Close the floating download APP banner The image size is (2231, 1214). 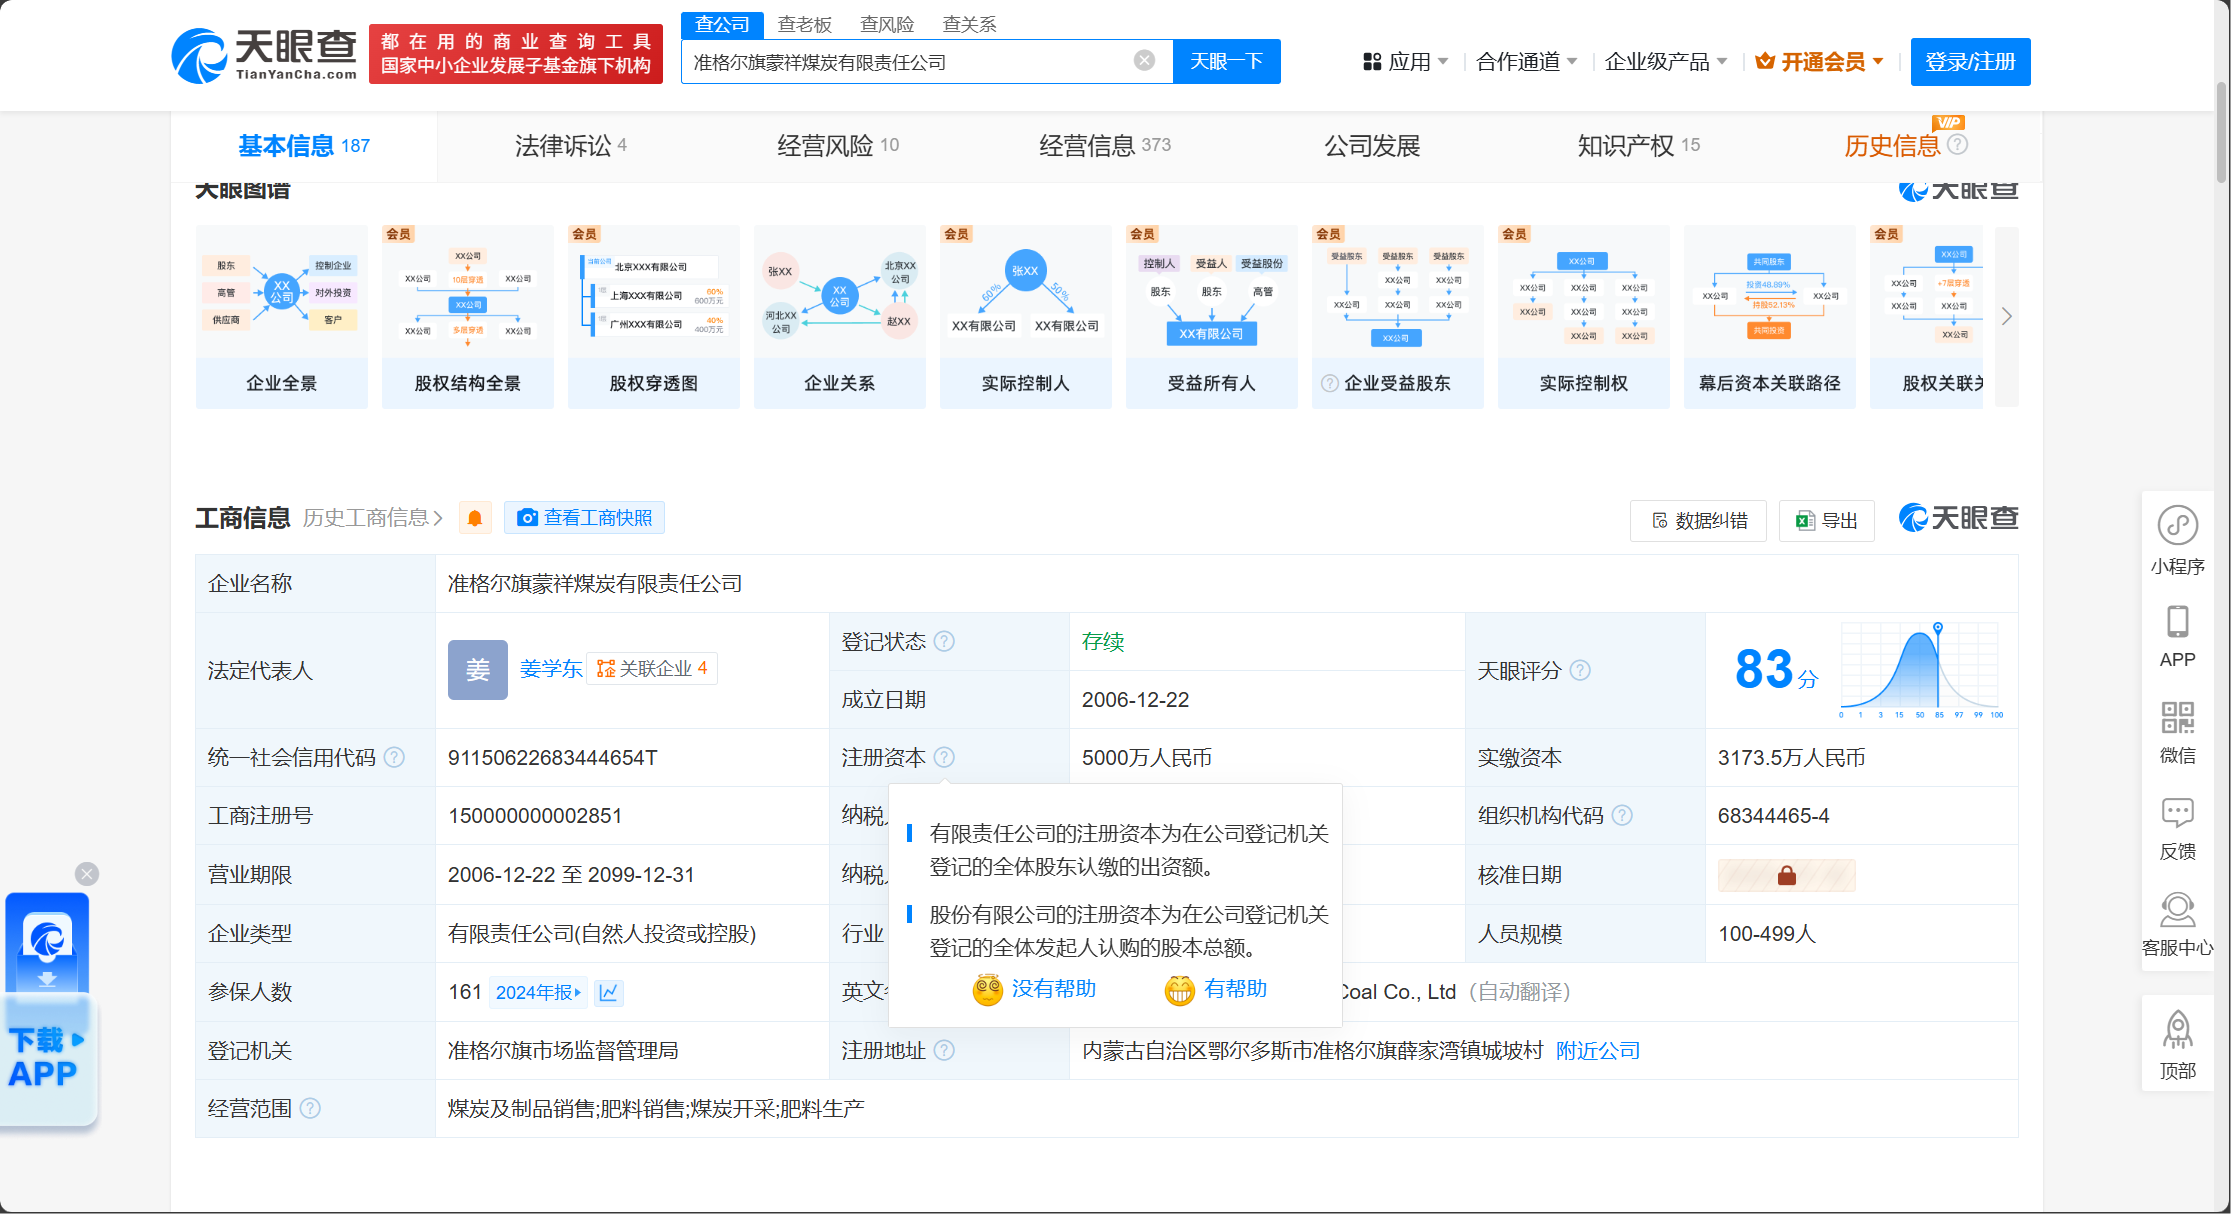[87, 874]
